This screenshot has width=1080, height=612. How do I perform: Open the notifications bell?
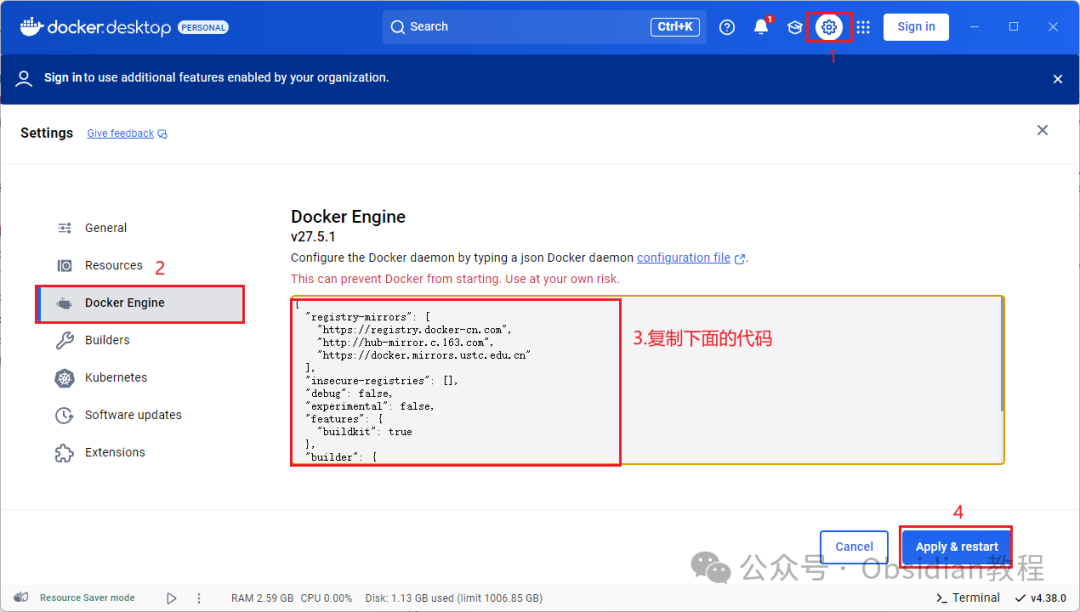click(761, 27)
